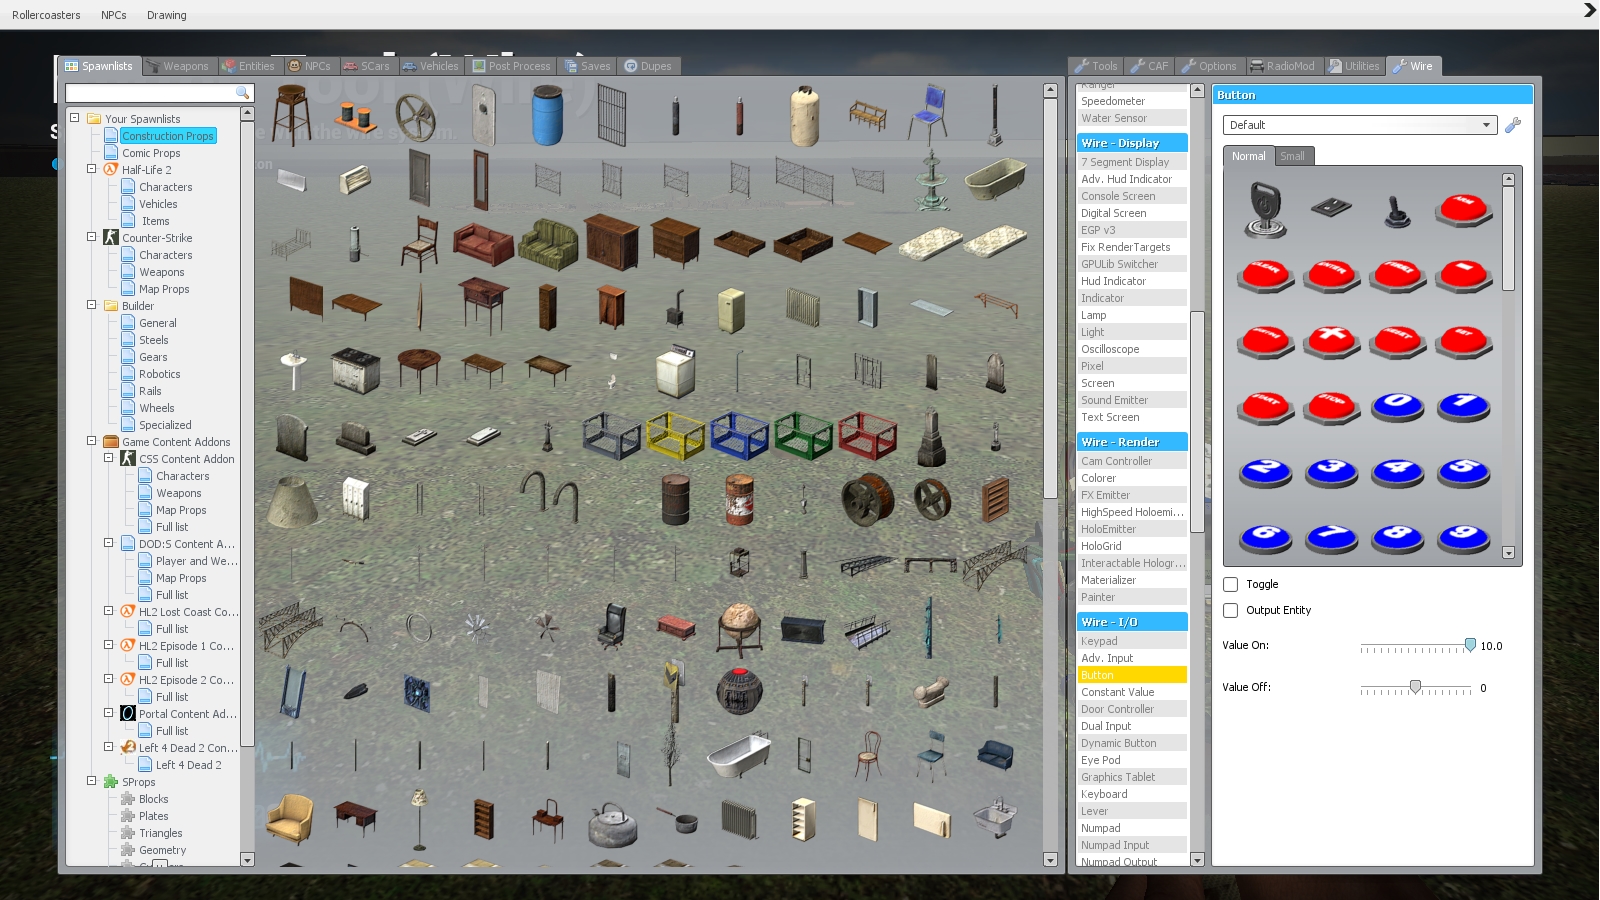Choose the red START button model
This screenshot has height=900, width=1600.
(1266, 406)
